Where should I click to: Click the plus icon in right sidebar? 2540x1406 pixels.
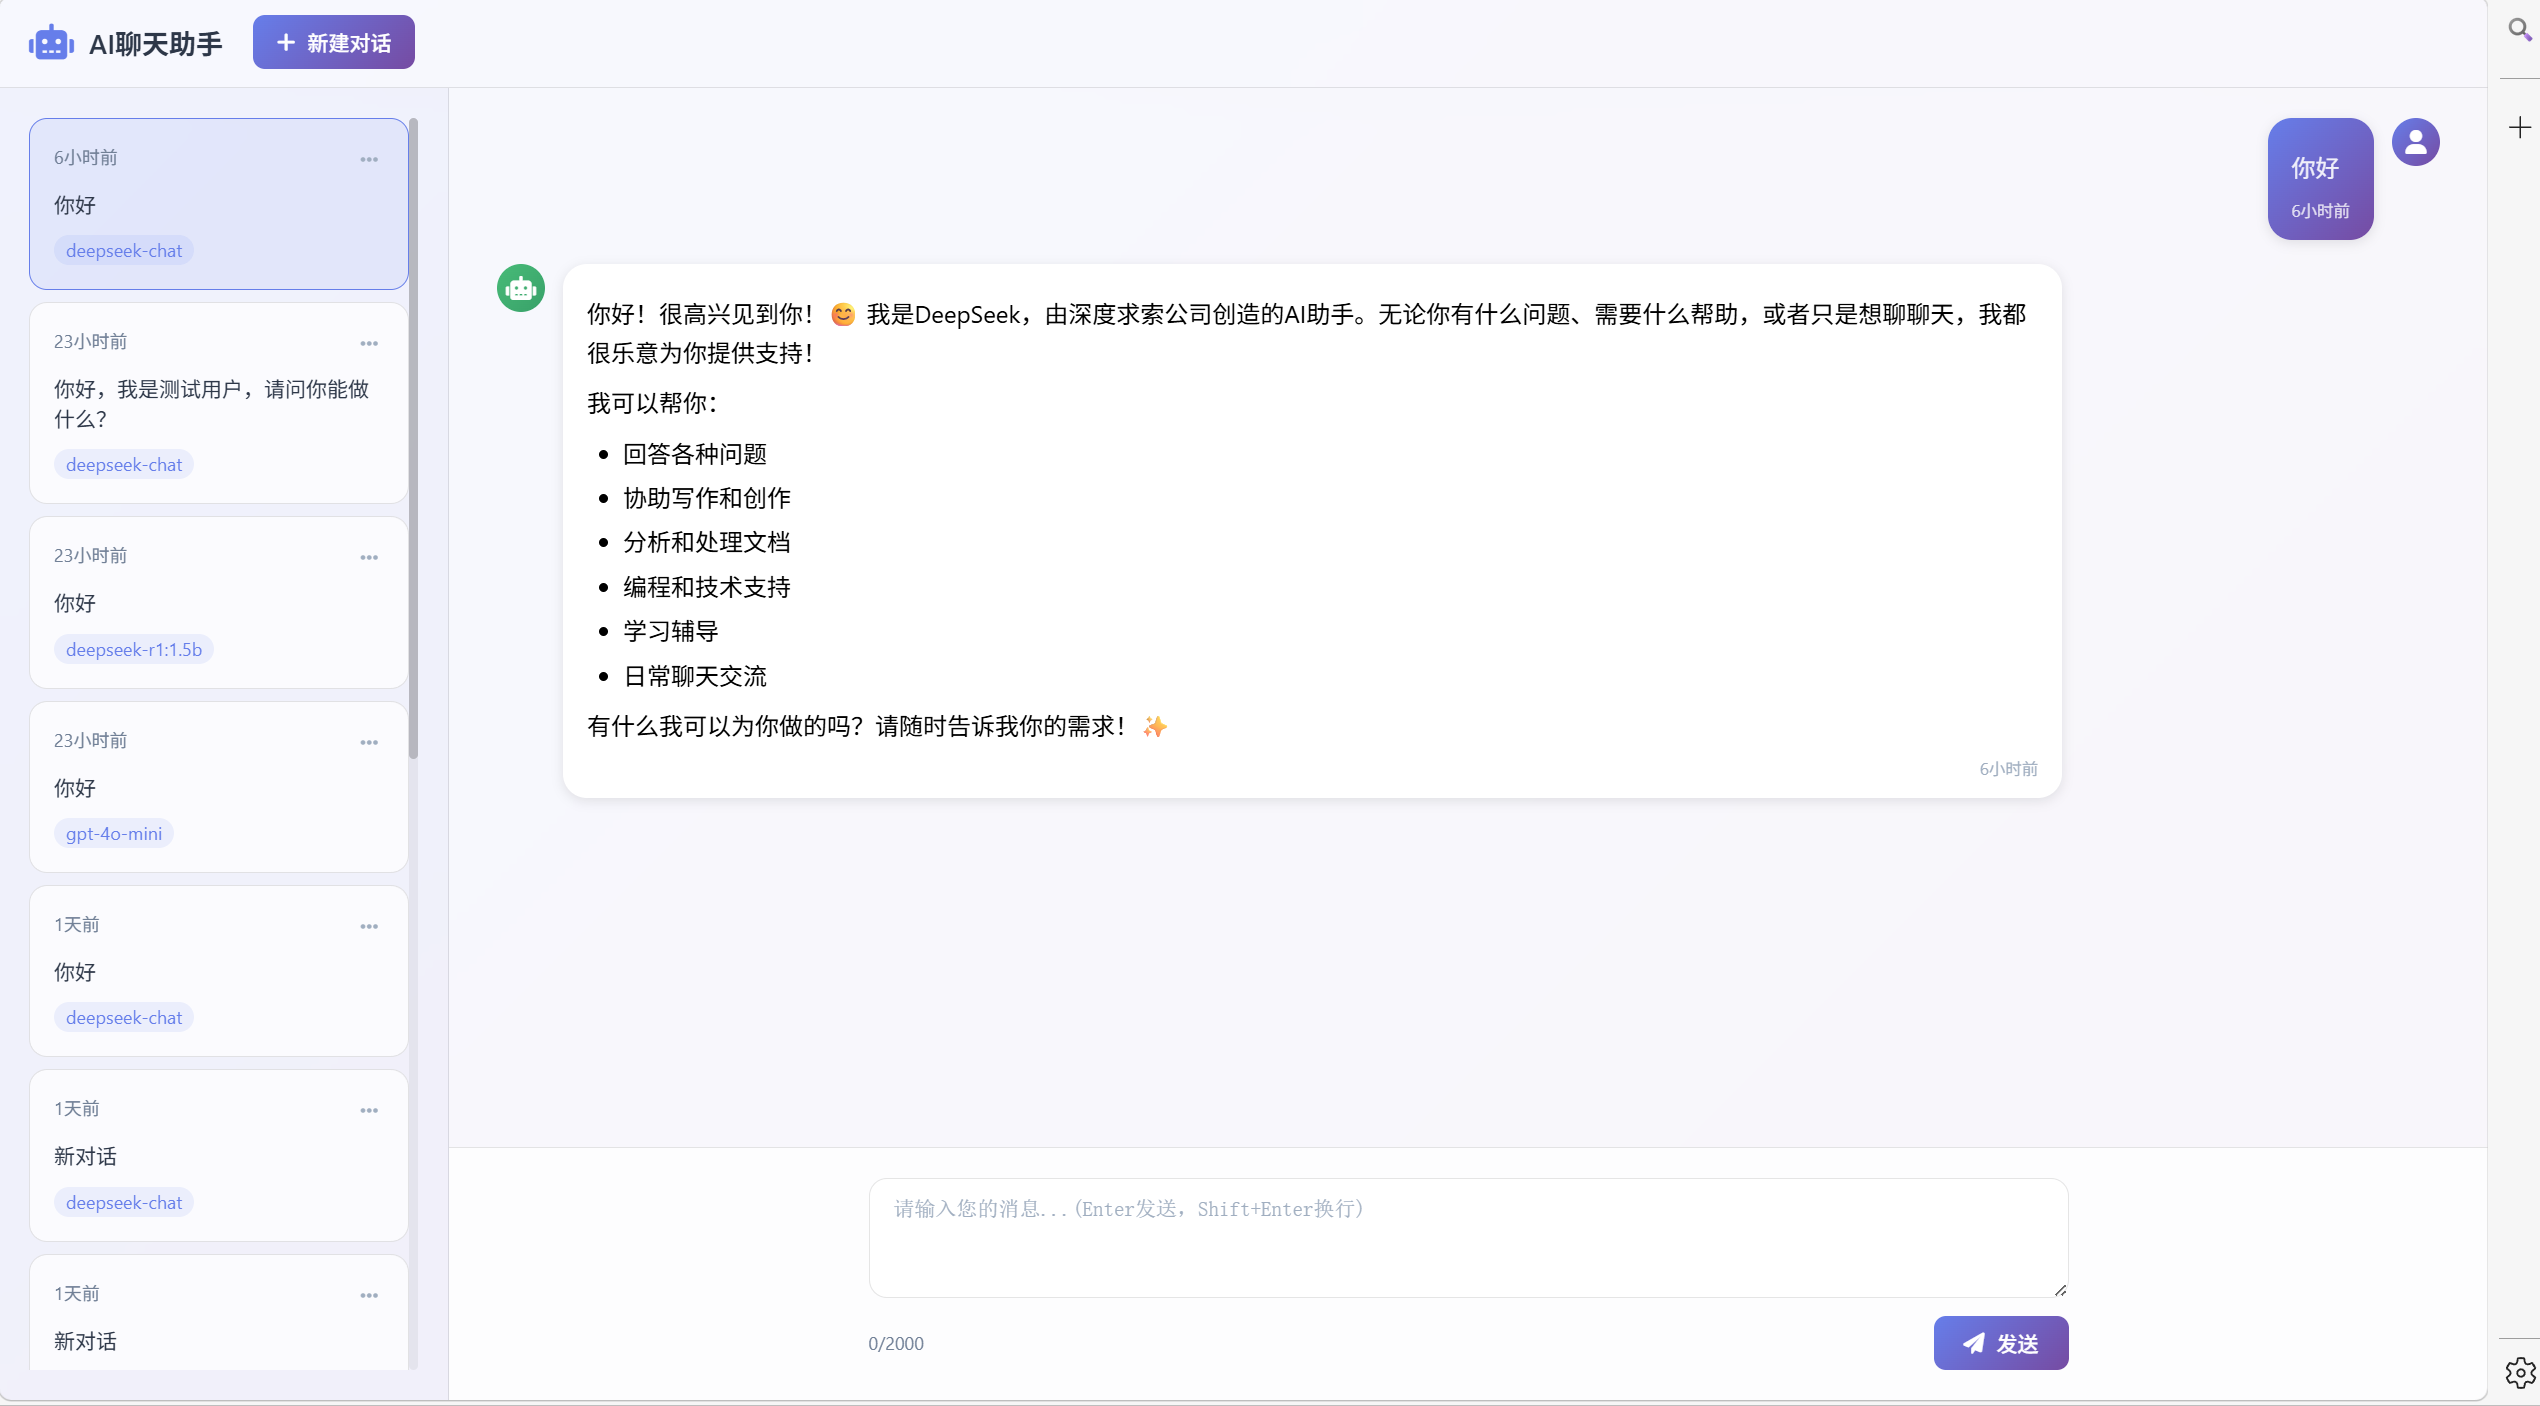2519,127
